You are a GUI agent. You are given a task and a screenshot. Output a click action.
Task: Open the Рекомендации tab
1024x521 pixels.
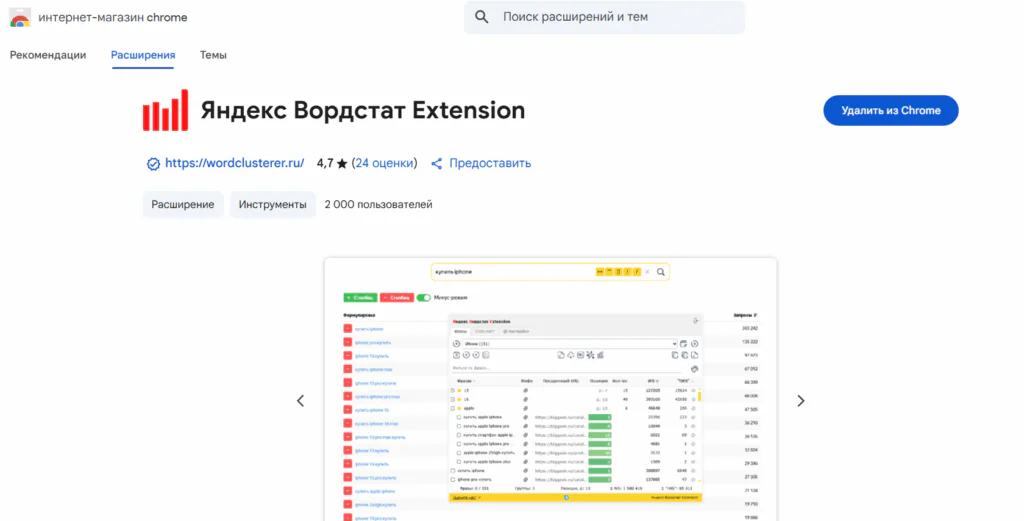click(48, 55)
